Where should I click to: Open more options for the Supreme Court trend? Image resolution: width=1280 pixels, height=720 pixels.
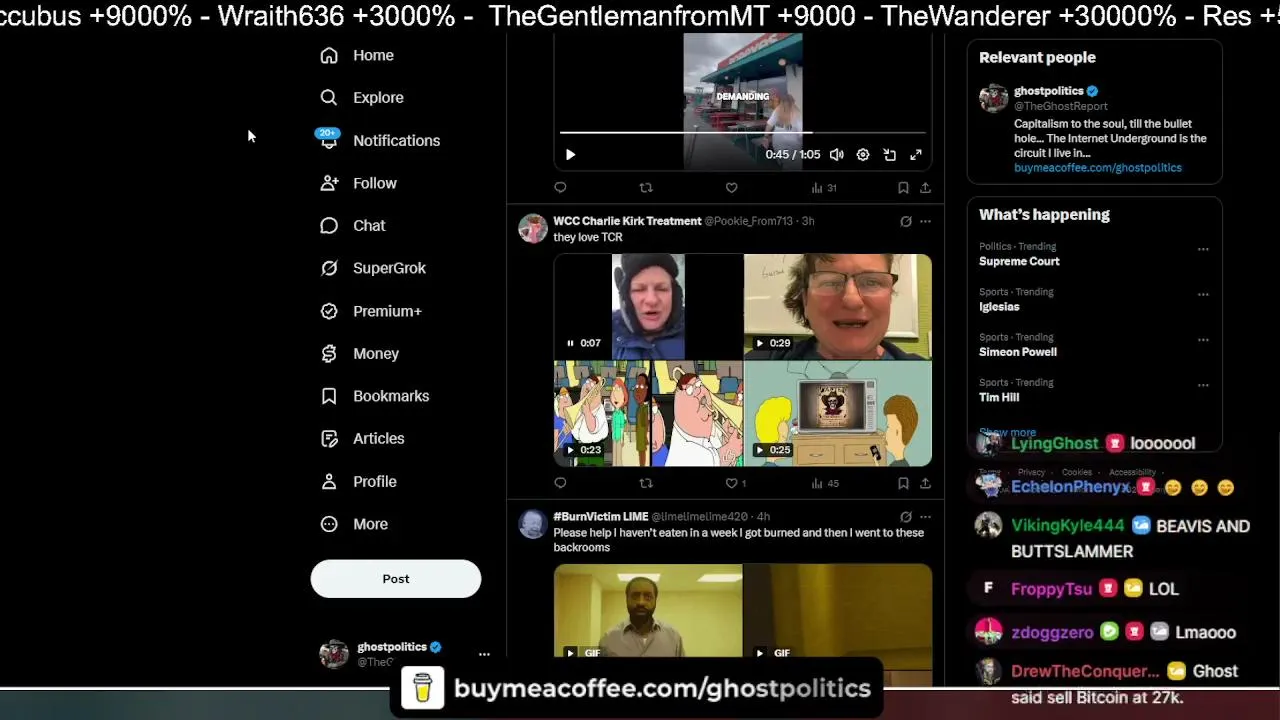[1203, 249]
